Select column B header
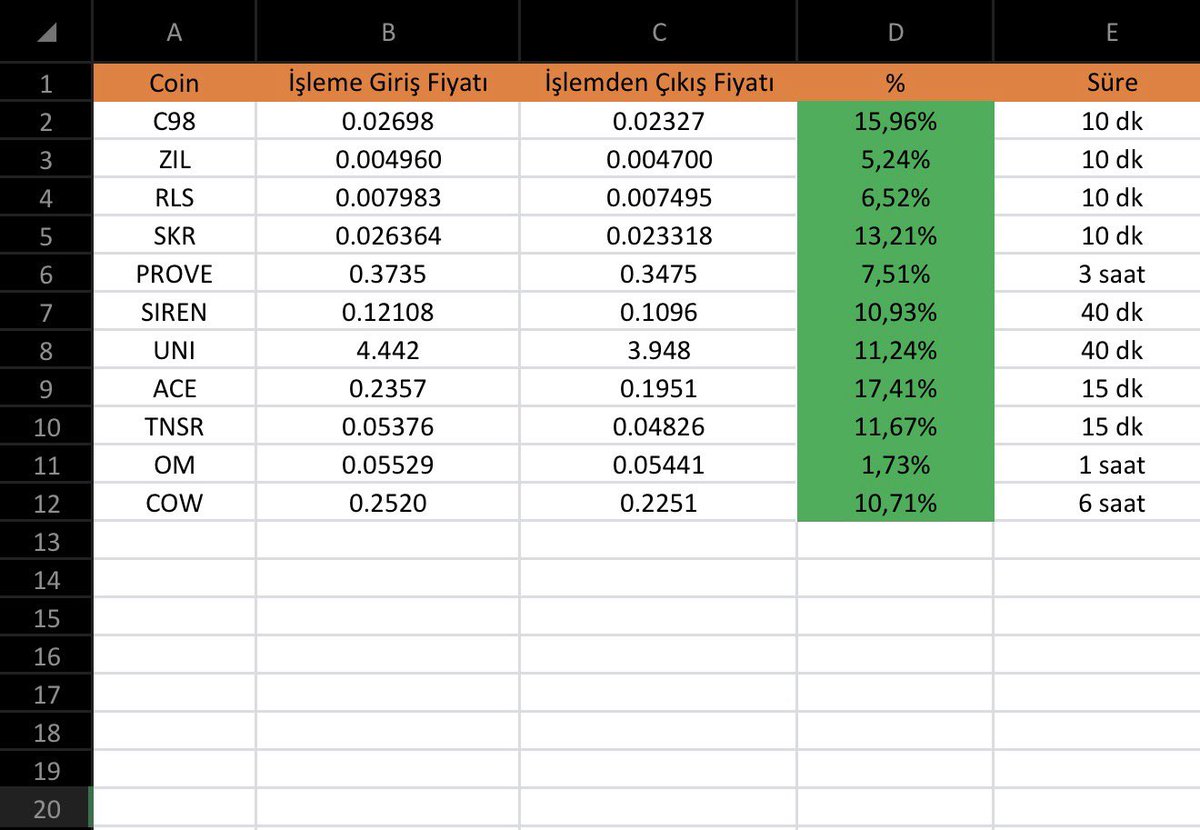This screenshot has width=1200, height=830. [x=388, y=32]
